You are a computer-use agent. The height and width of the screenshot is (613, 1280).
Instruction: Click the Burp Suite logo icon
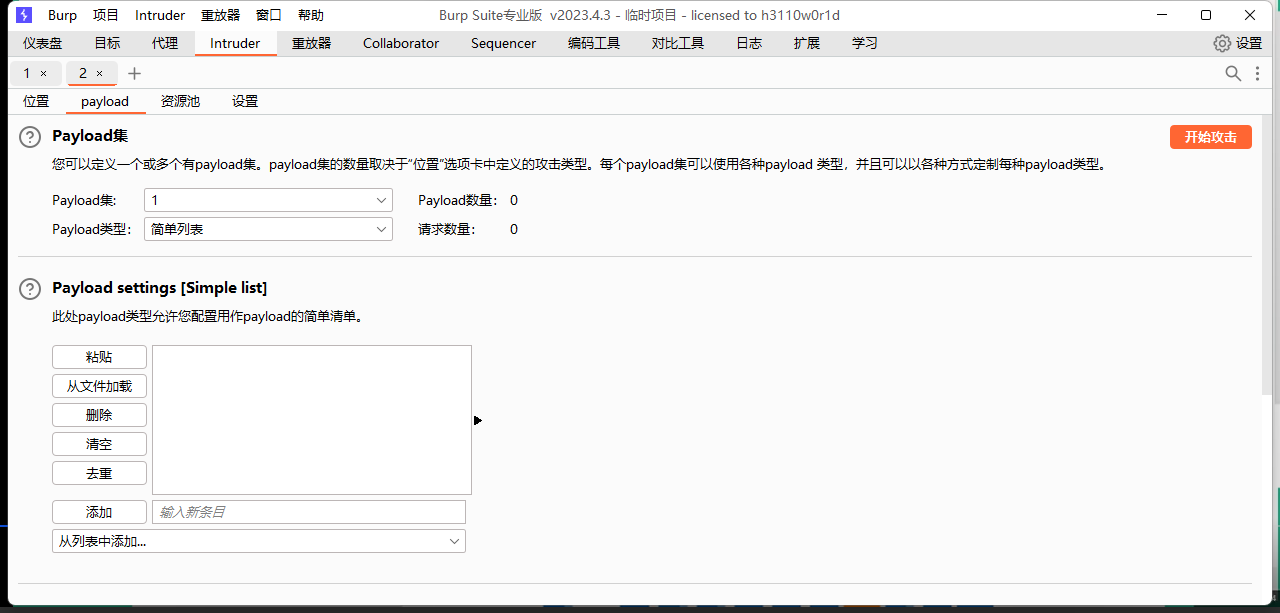coord(24,15)
